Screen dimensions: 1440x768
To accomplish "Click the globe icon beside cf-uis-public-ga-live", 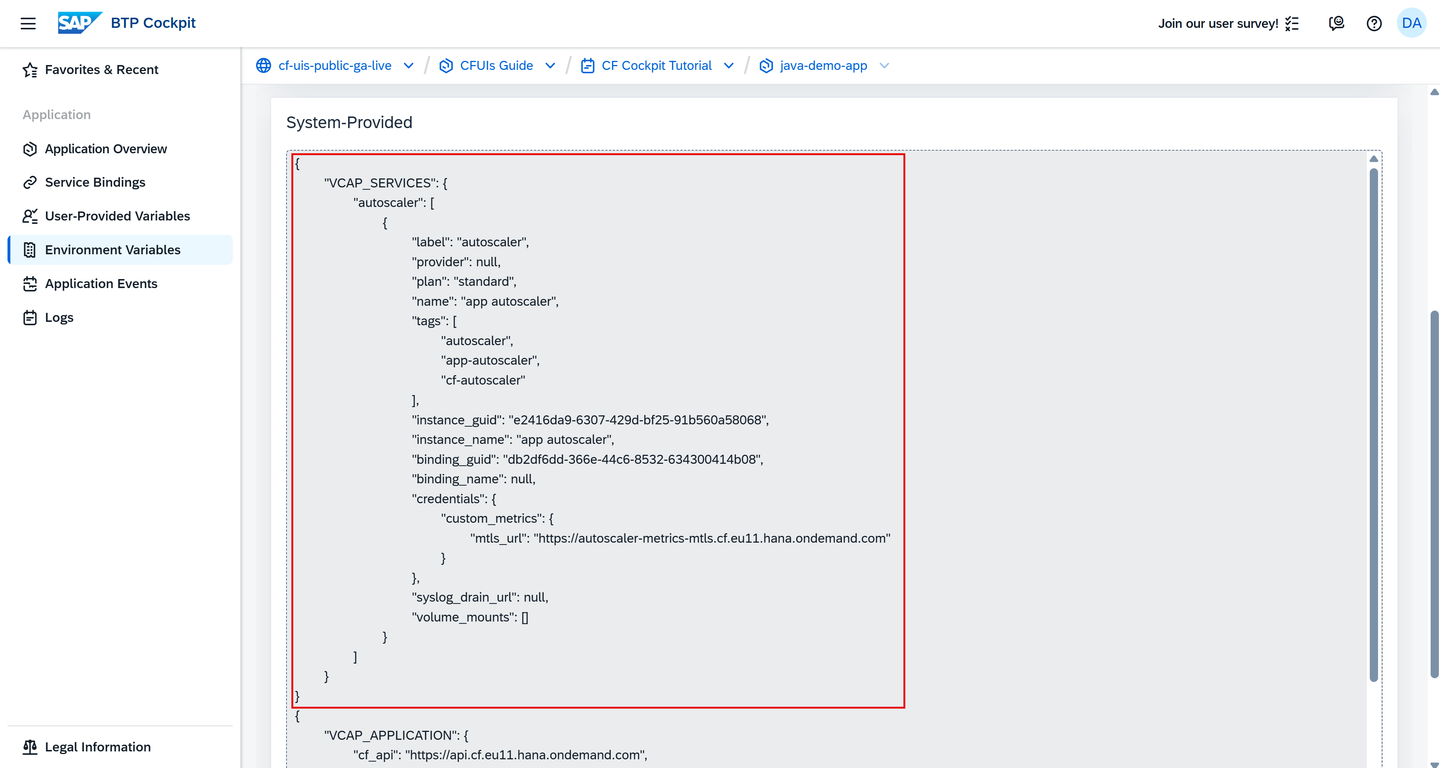I will tap(263, 66).
